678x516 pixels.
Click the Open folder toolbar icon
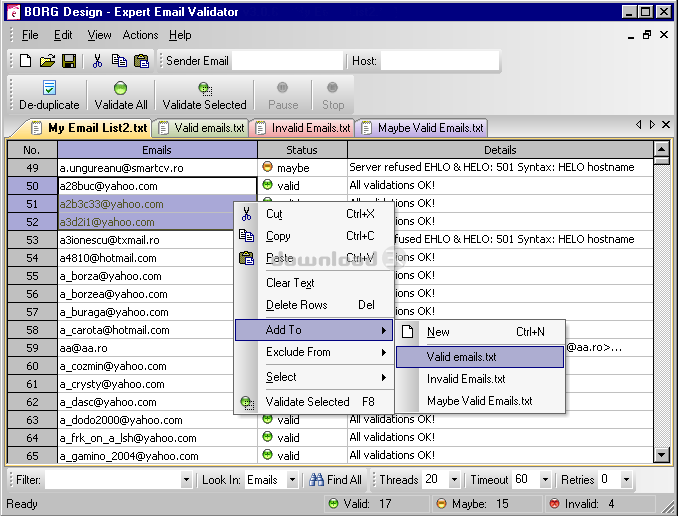tap(47, 61)
